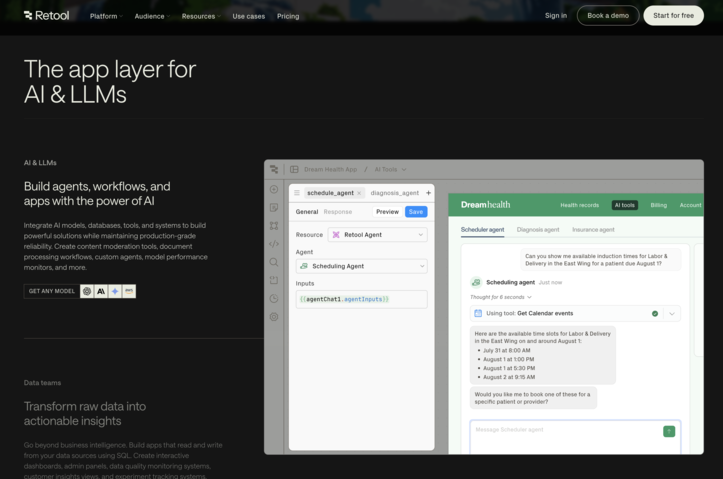Click the Preview button

click(x=387, y=212)
